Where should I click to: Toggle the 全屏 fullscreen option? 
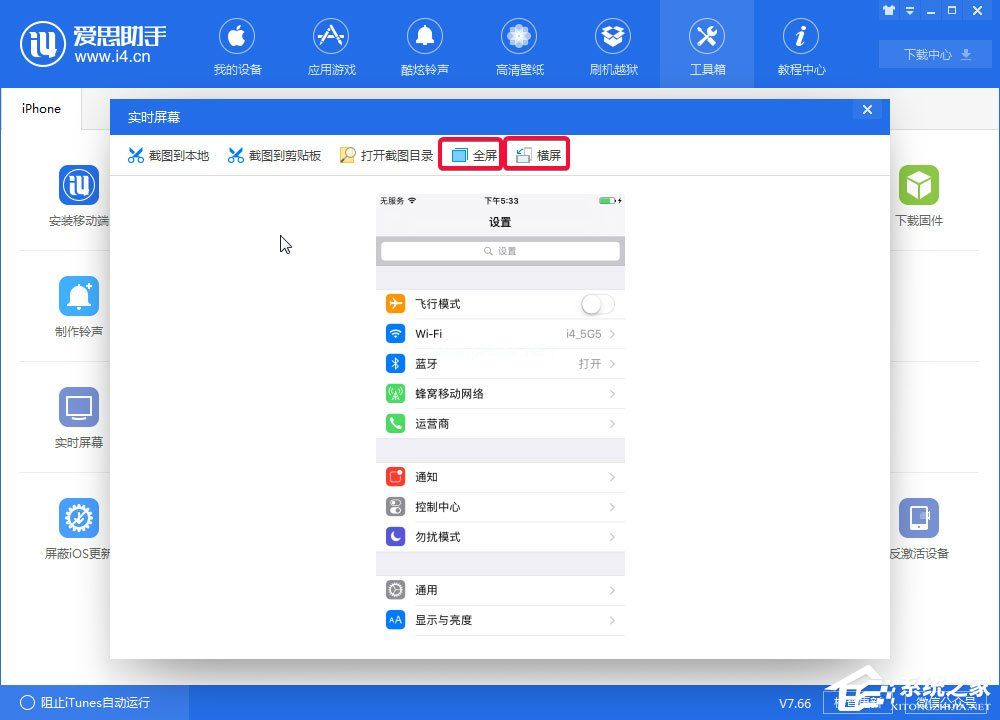(x=470, y=155)
